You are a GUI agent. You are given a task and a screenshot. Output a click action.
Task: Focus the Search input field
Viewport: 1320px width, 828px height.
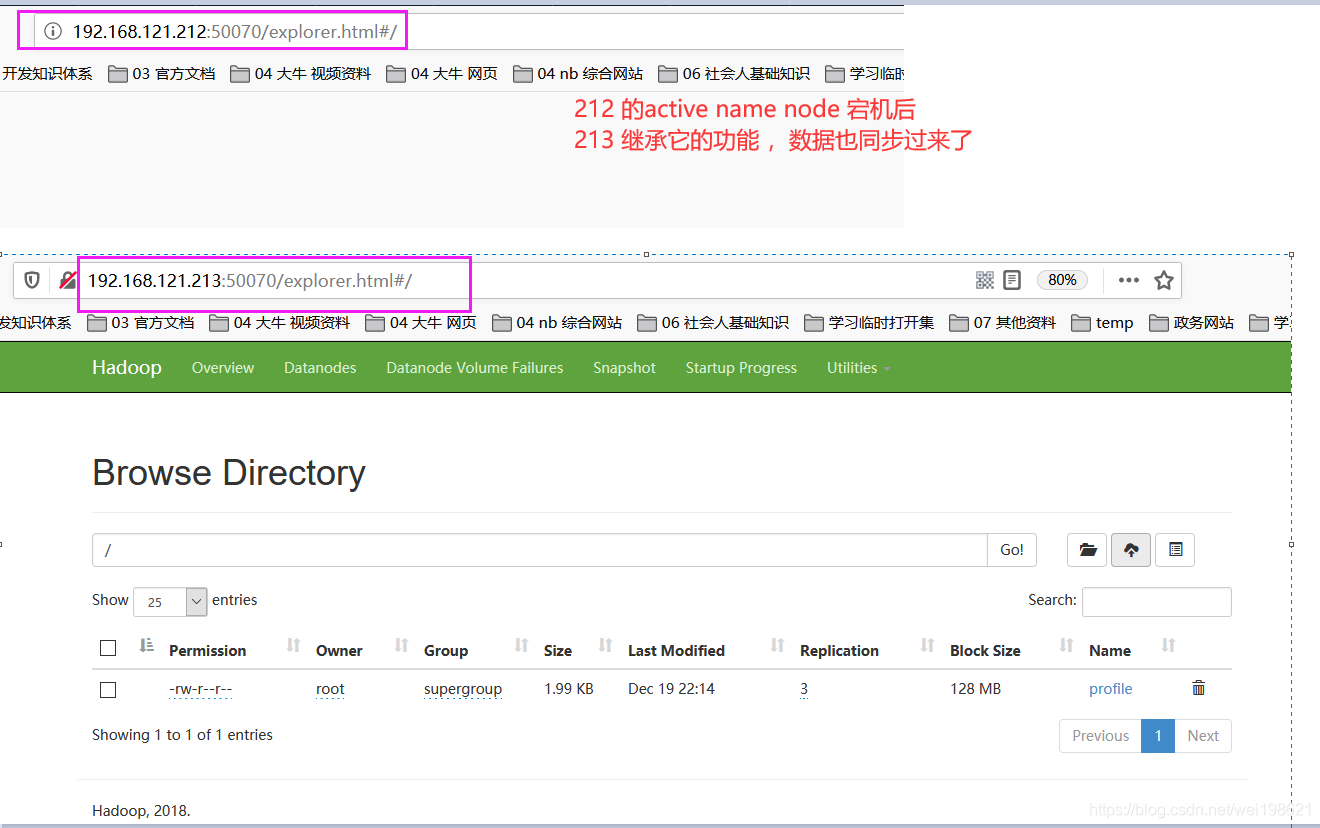[x=1157, y=601]
